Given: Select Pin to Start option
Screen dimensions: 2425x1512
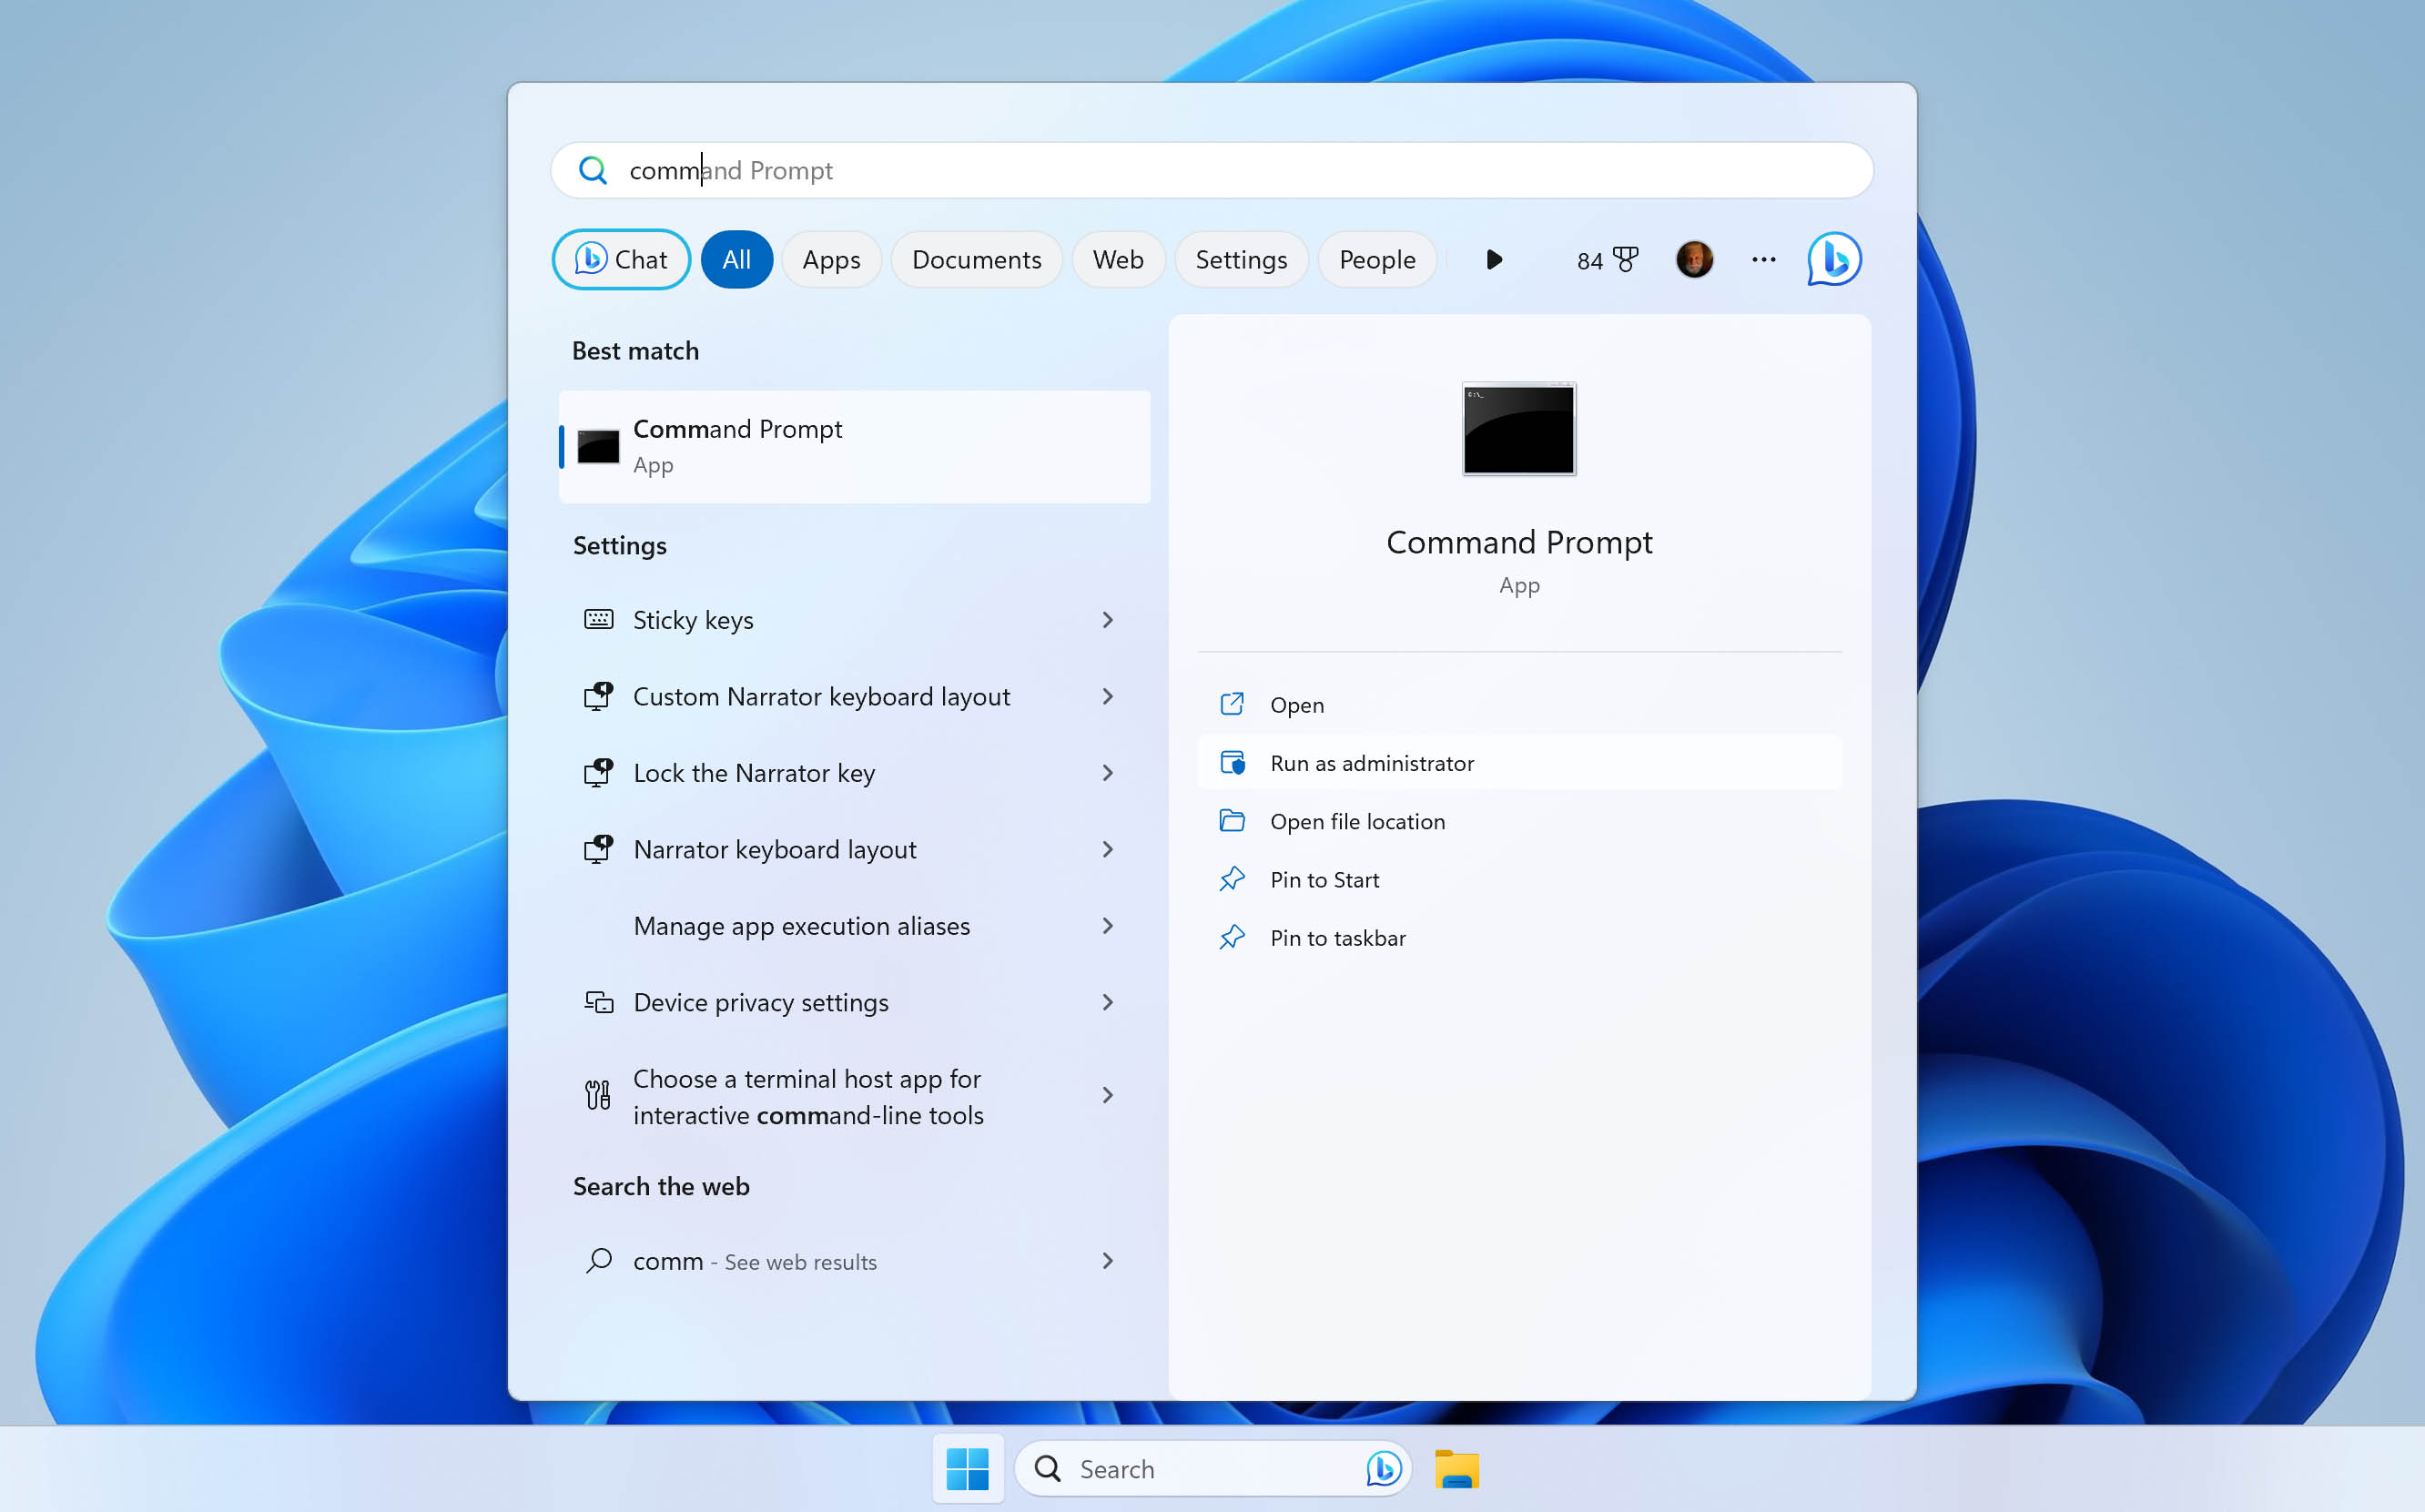Looking at the screenshot, I should [1323, 878].
